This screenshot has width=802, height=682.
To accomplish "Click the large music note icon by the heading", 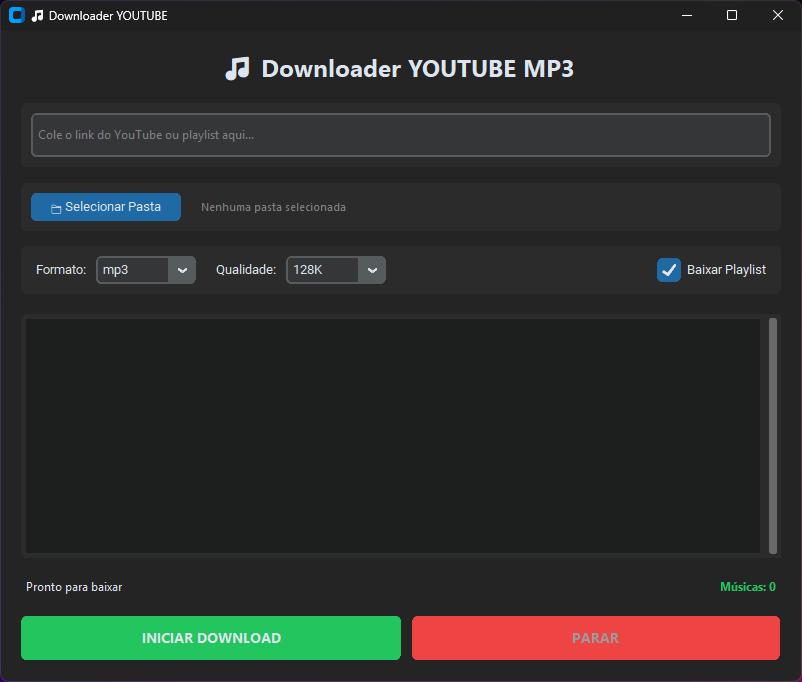I will coord(238,69).
